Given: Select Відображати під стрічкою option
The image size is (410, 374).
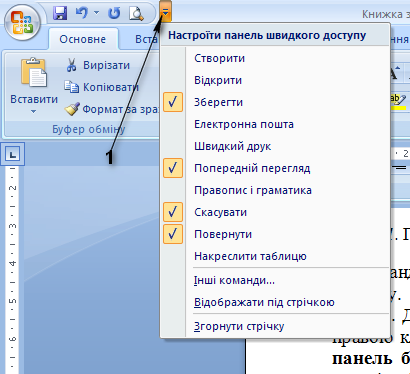Looking at the screenshot, I should tap(275, 302).
